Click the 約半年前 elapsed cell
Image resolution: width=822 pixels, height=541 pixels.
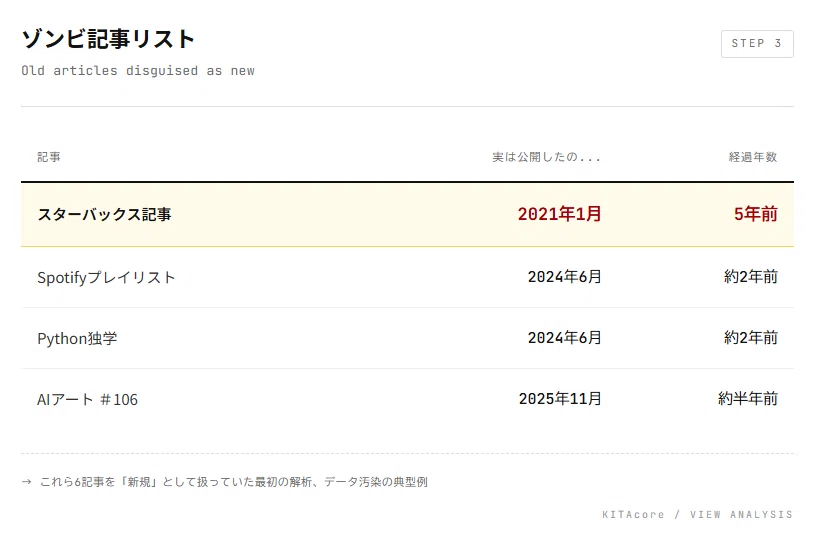(x=748, y=399)
